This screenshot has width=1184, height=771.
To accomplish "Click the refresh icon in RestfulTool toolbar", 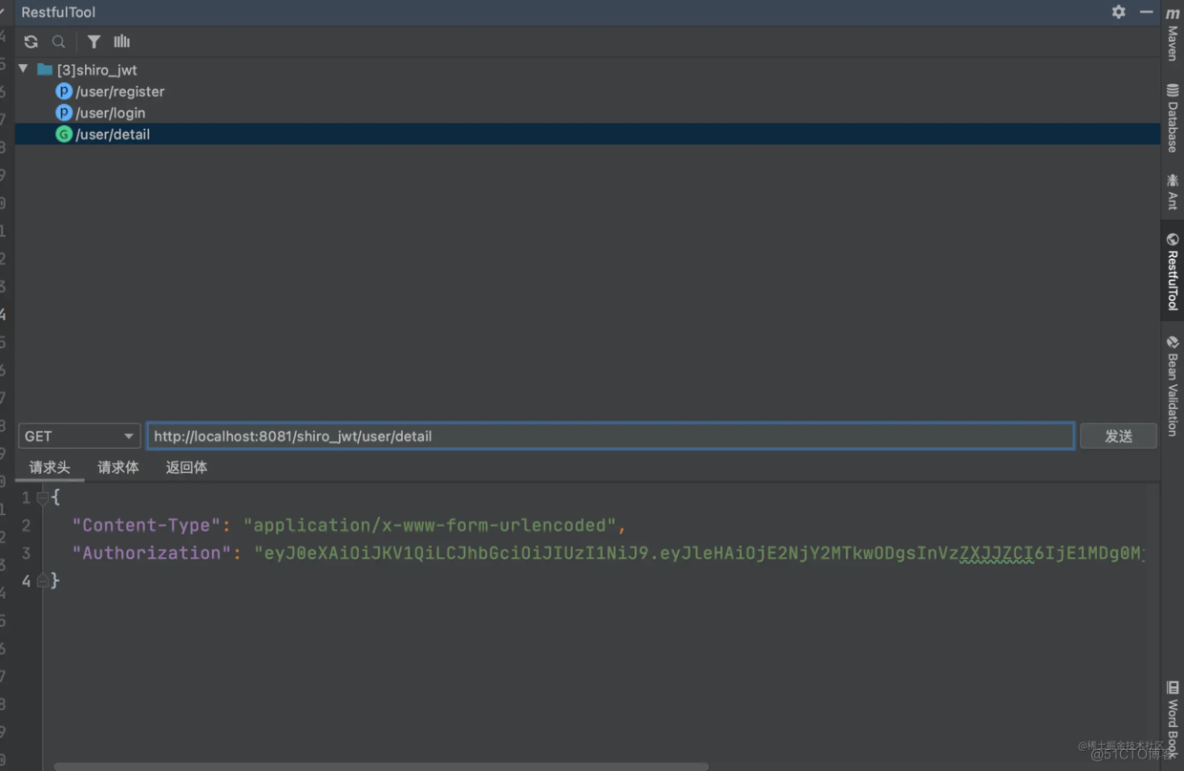I will click(31, 42).
